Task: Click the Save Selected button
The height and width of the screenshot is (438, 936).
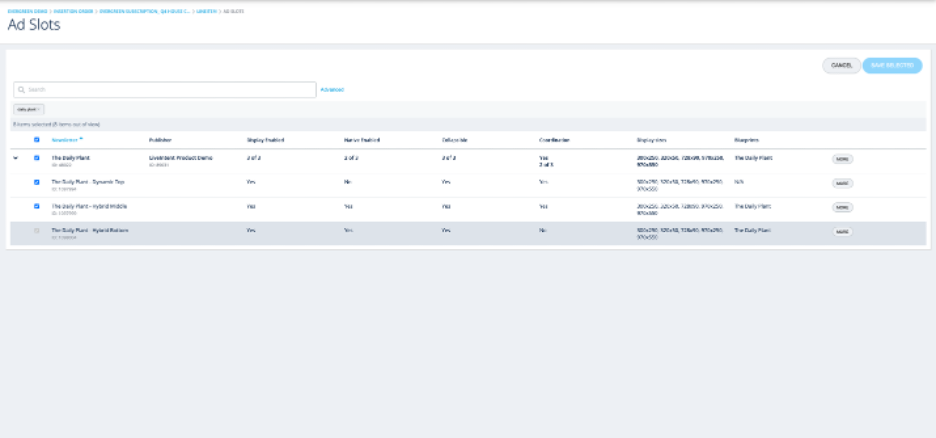Action: coord(892,65)
